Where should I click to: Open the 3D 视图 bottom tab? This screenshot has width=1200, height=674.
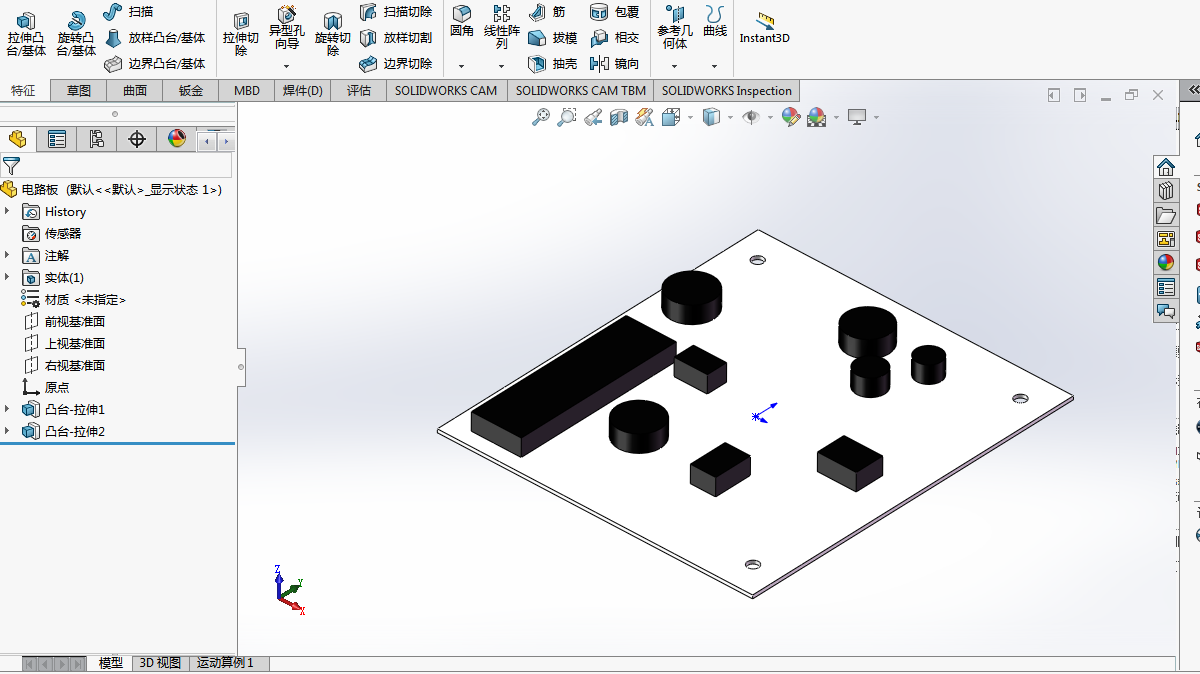click(160, 663)
